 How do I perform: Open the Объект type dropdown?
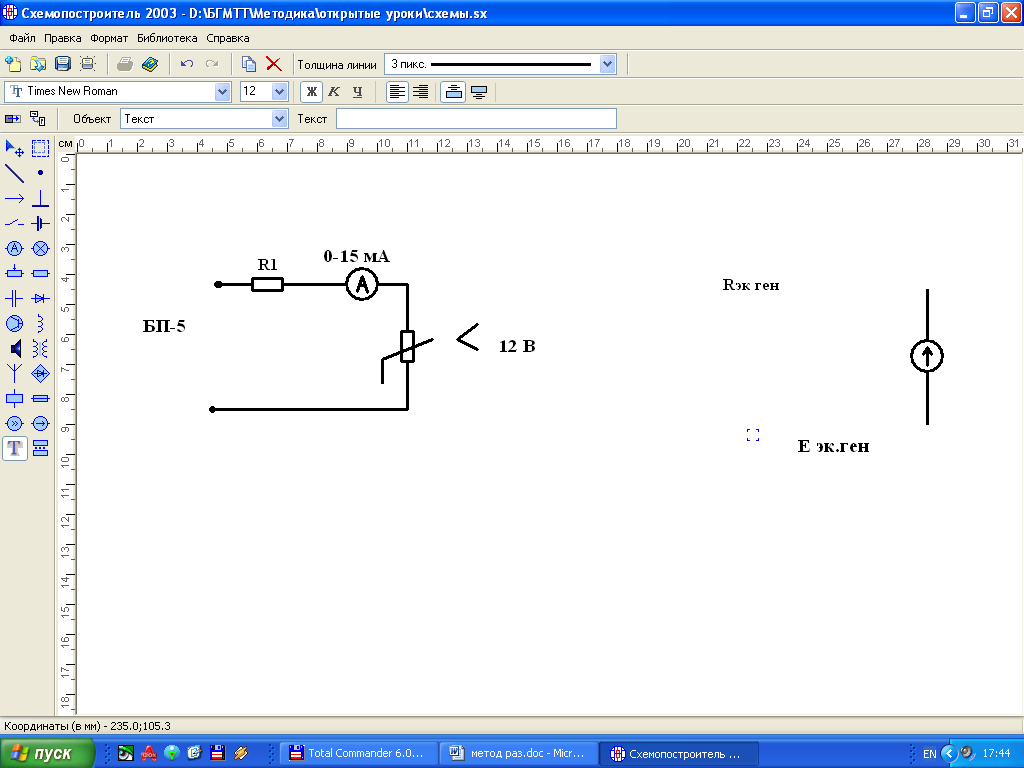pos(280,119)
